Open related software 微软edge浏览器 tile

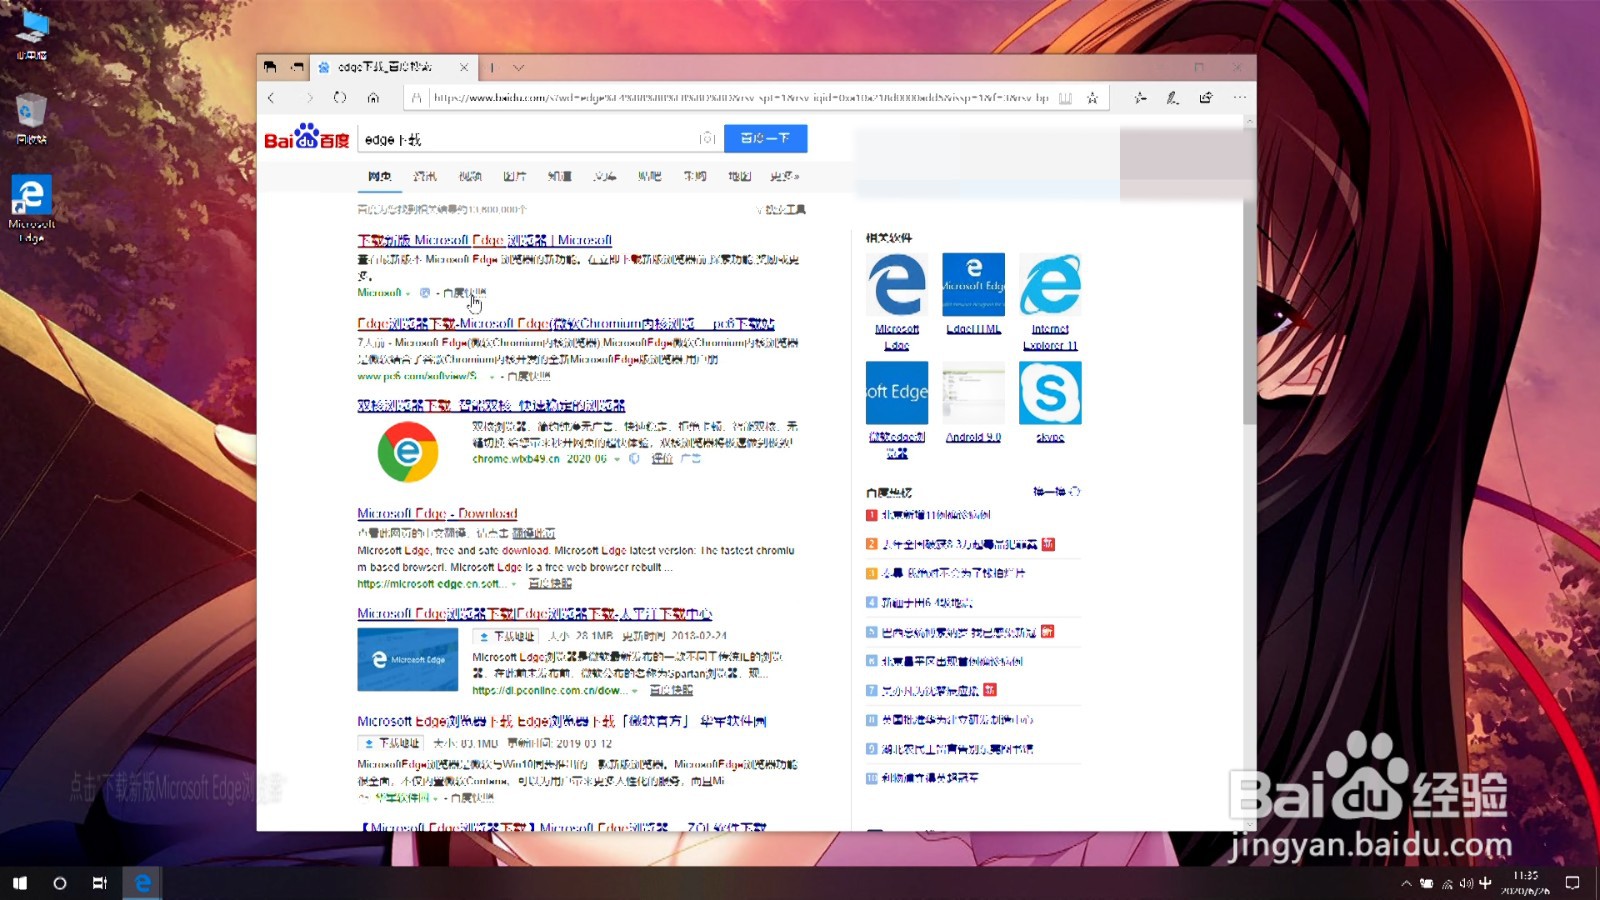pos(897,393)
